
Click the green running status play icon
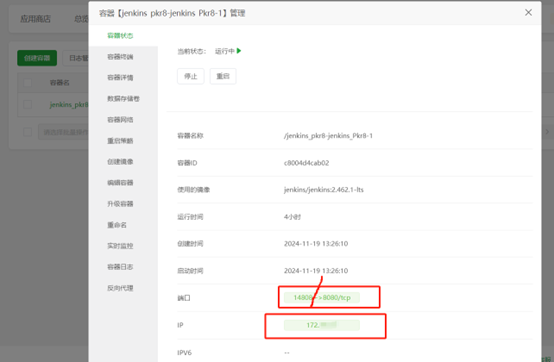tap(239, 51)
